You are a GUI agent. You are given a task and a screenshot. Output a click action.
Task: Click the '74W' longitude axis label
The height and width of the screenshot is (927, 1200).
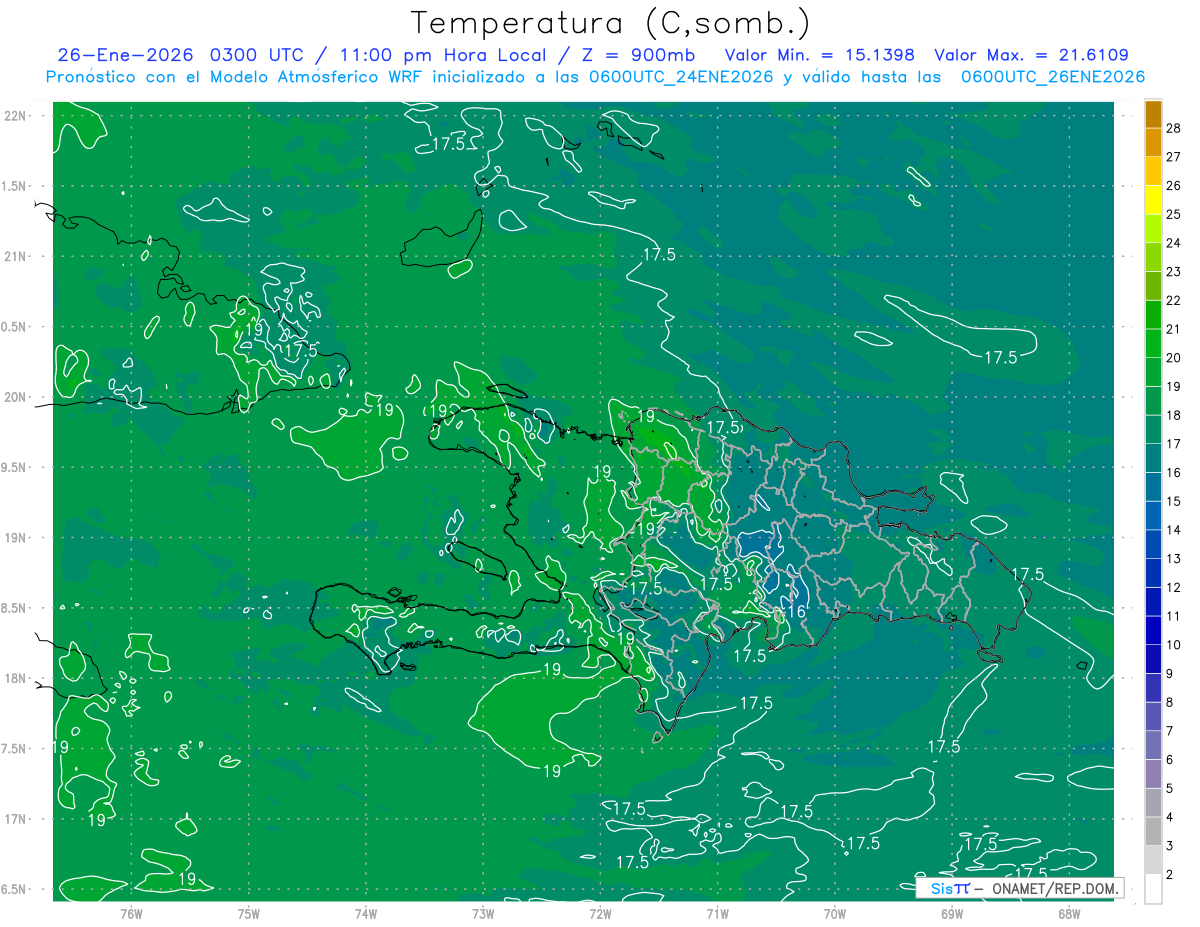(366, 913)
